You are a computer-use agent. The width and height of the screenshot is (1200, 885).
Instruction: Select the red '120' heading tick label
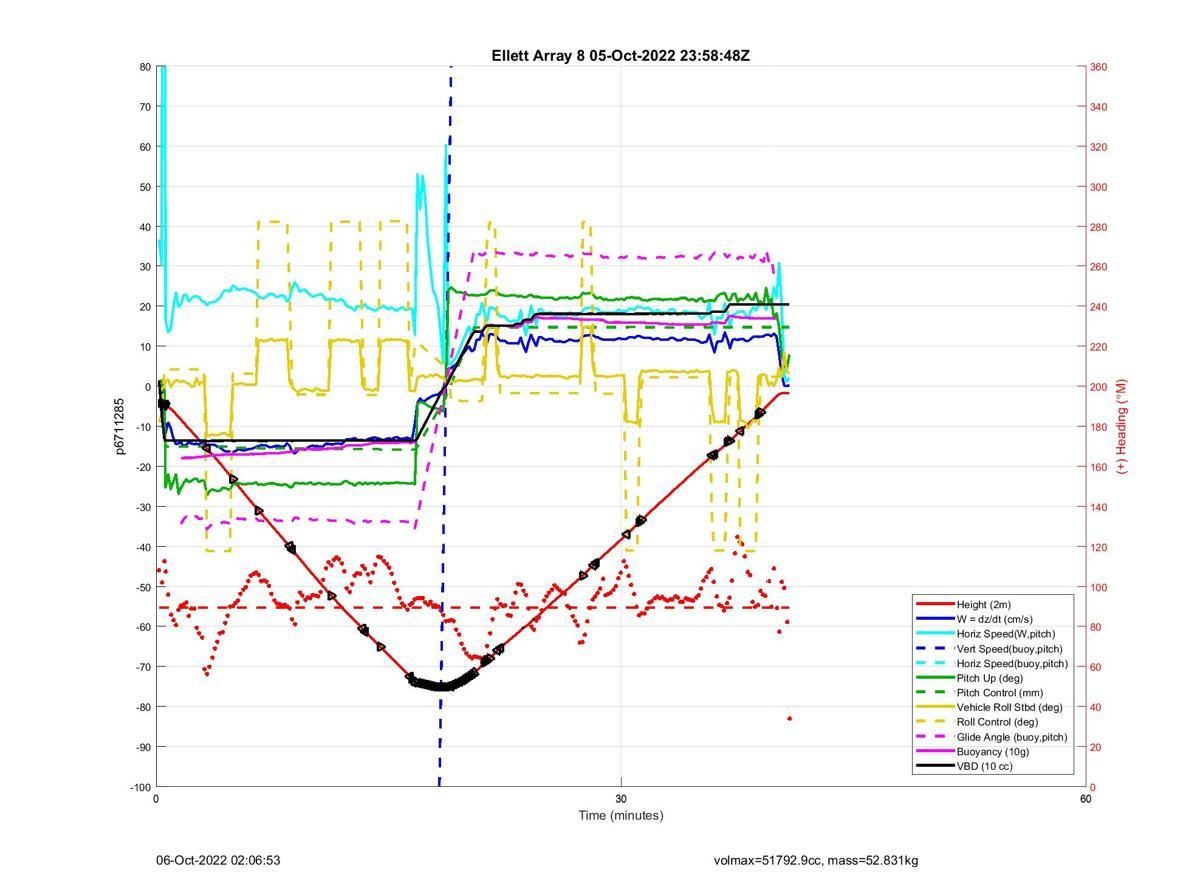pyautogui.click(x=1098, y=547)
